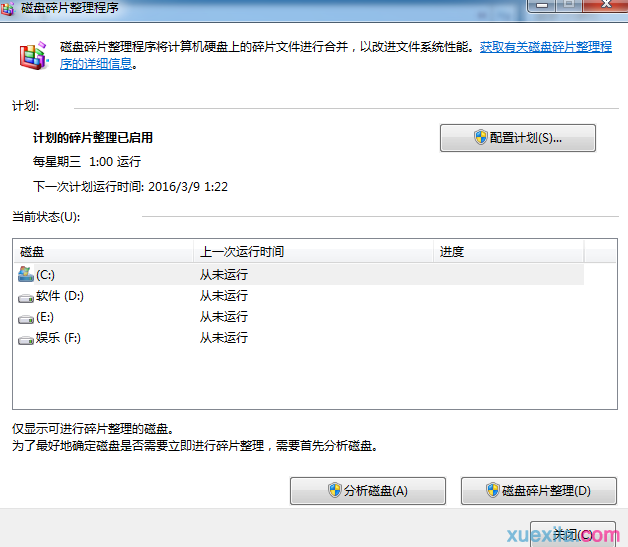The image size is (628, 547).
Task: Open link 获取有关磁盘碎片整理程序的详细信息
Action: tap(545, 47)
